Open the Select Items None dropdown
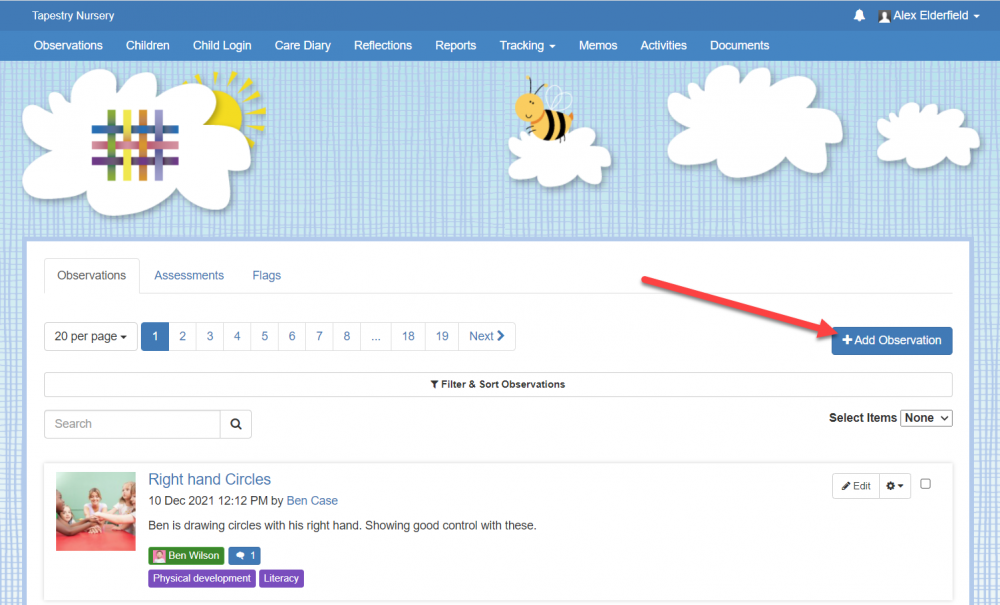1000x605 pixels. pyautogui.click(x=926, y=418)
